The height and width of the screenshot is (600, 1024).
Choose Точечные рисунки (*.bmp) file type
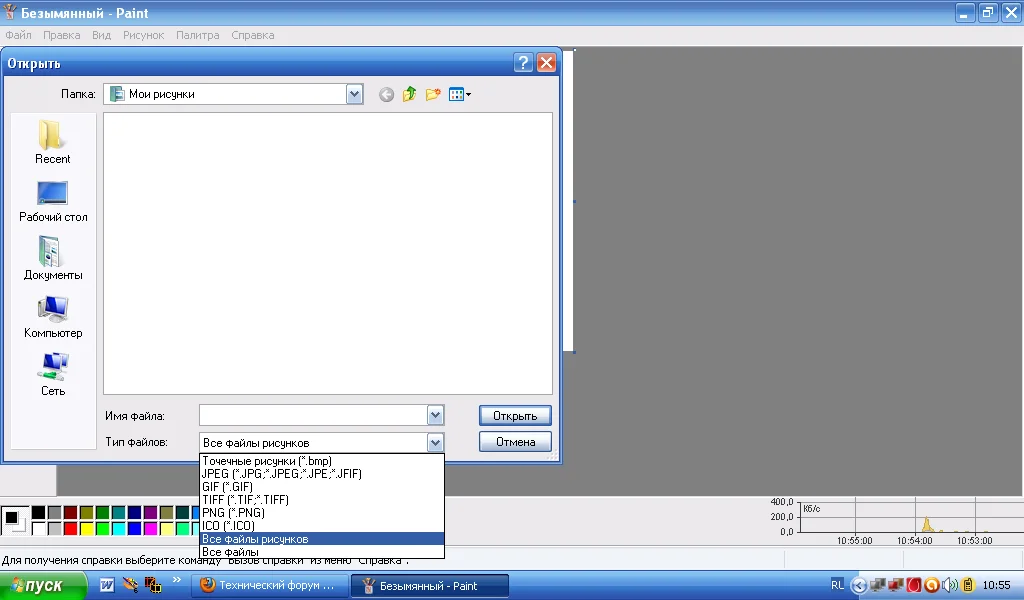pos(321,461)
